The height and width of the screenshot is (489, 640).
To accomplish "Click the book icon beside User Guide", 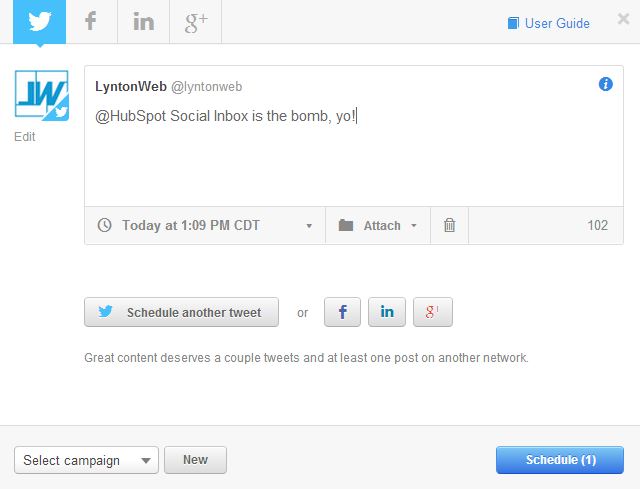I will tap(513, 23).
